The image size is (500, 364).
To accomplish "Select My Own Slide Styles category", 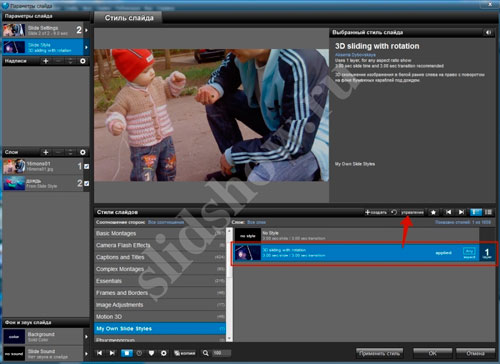I will (x=160, y=329).
